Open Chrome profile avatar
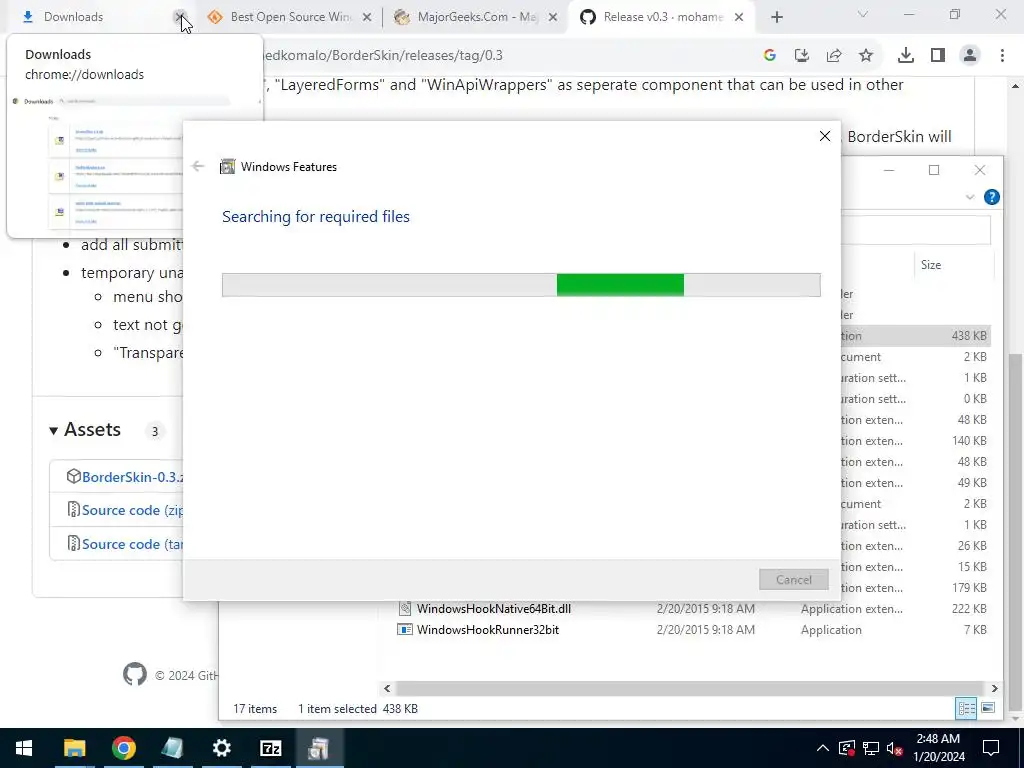 click(x=970, y=56)
